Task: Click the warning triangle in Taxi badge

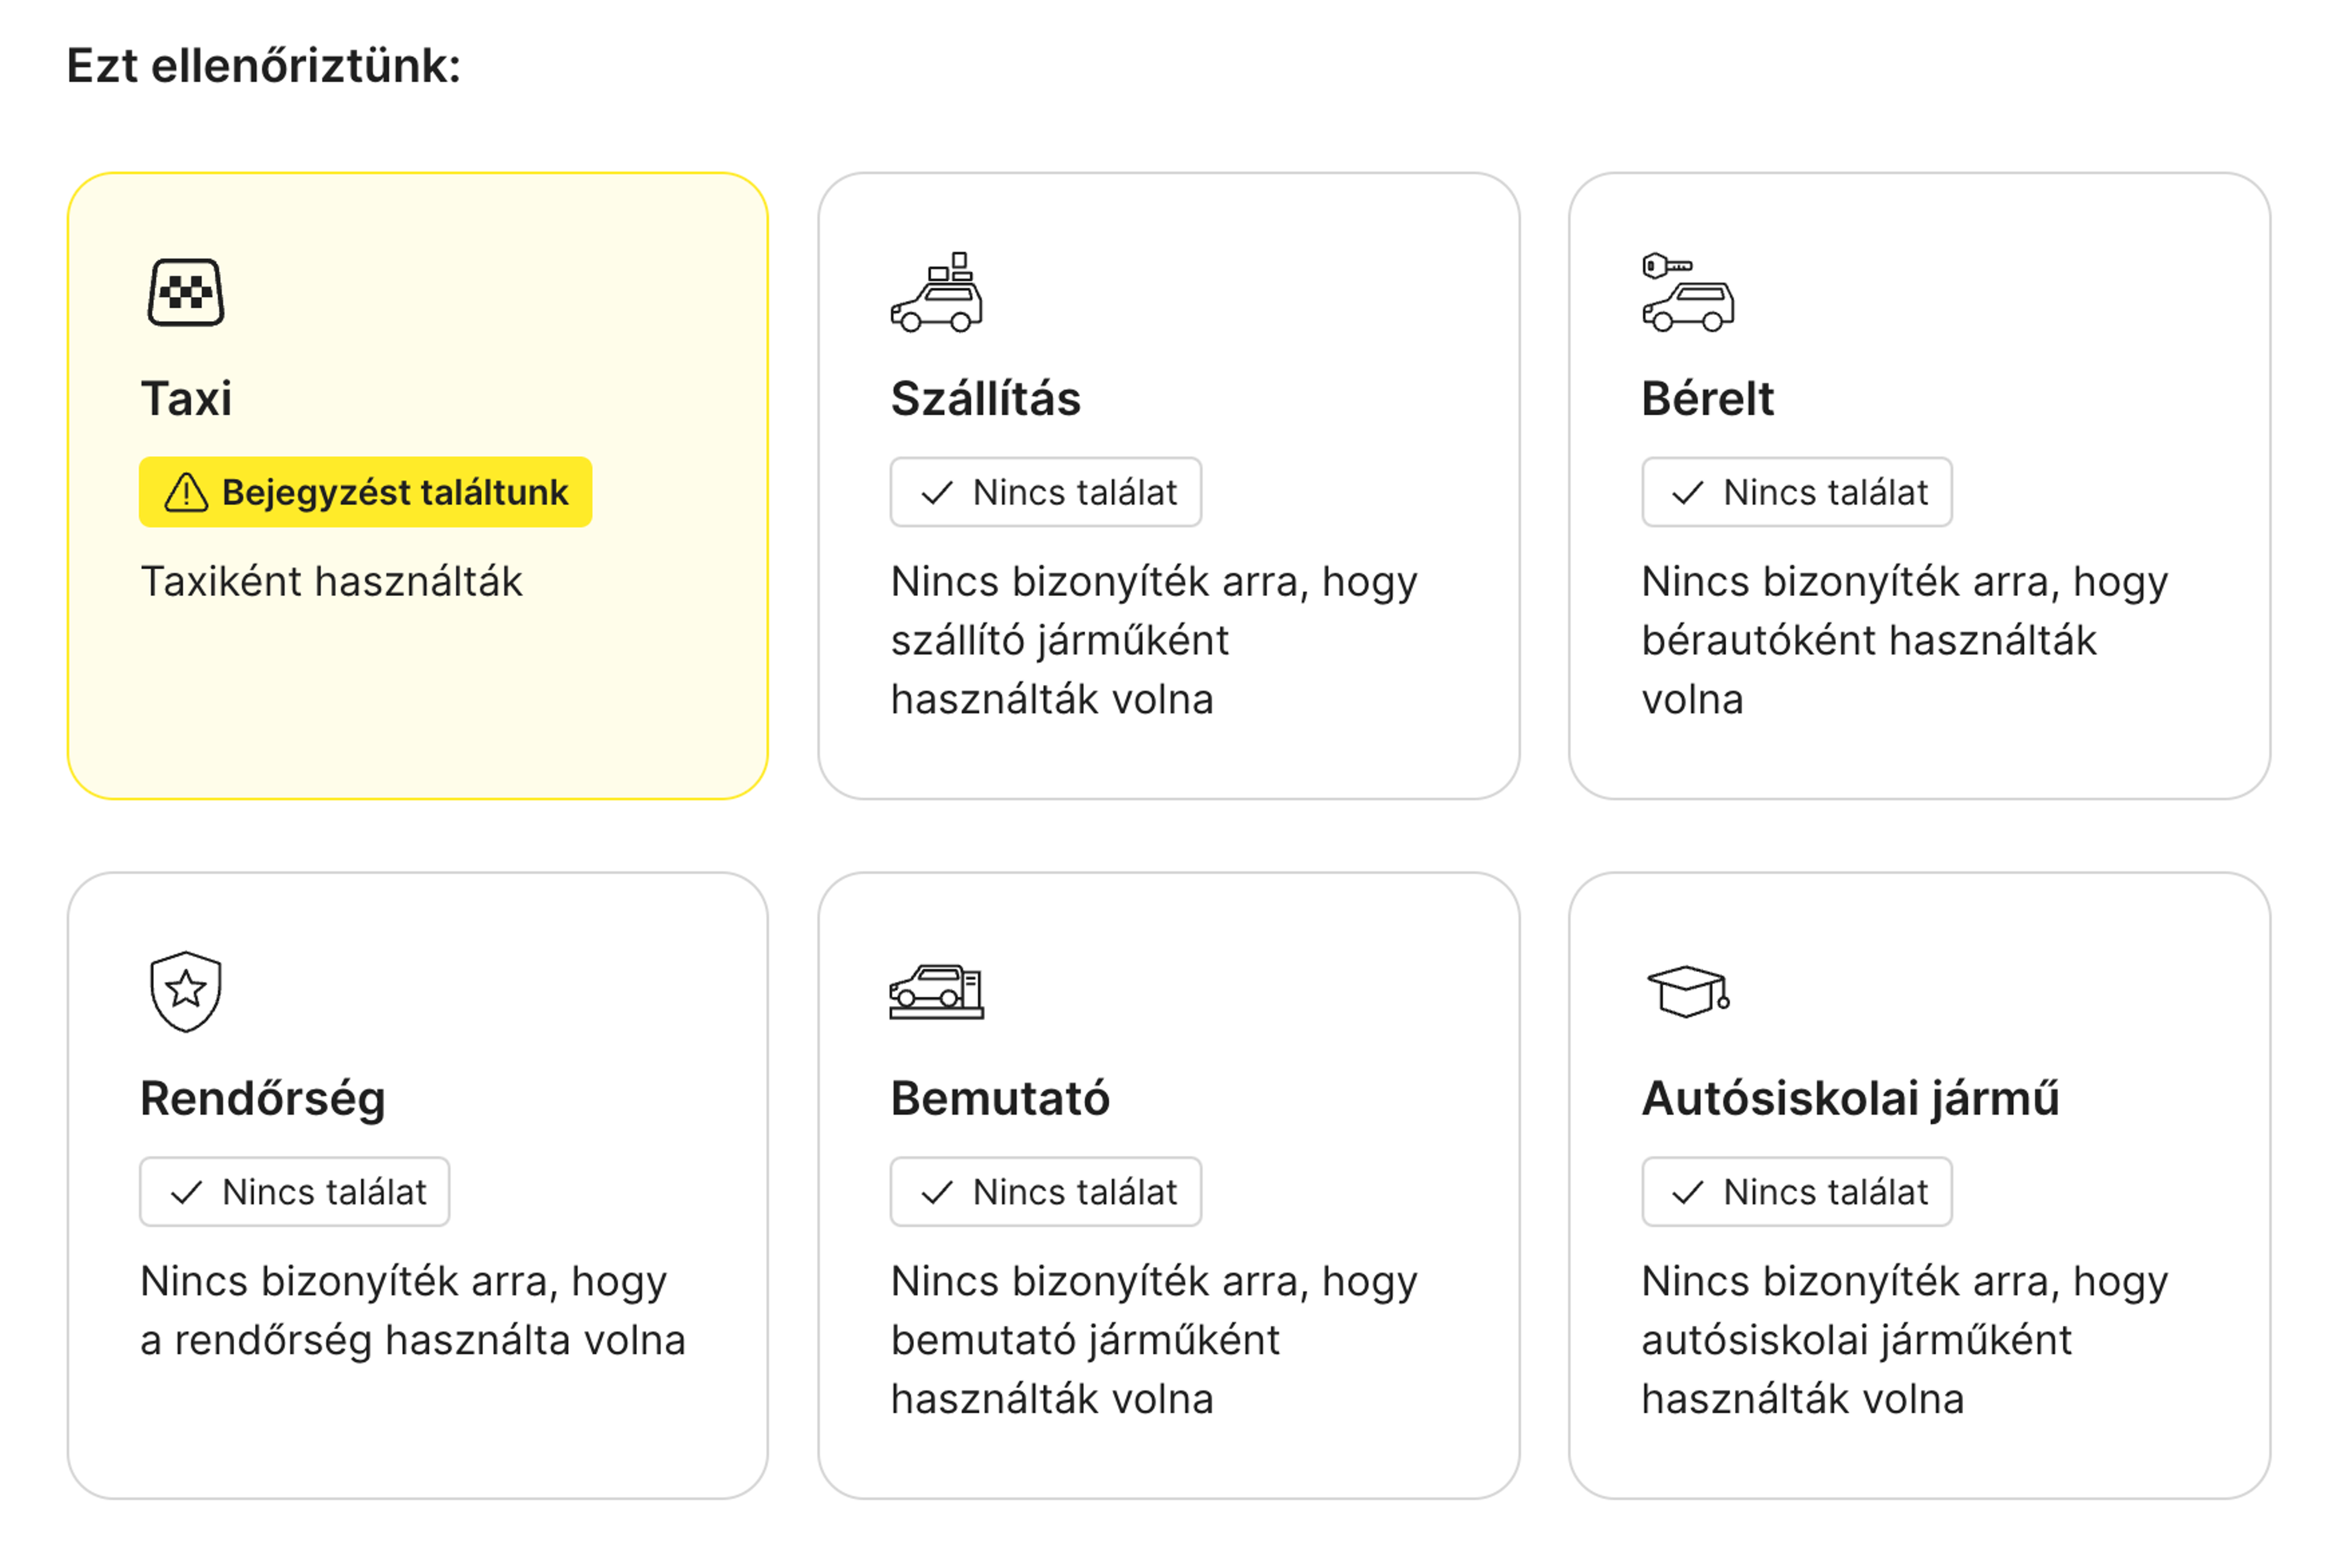Action: click(x=186, y=493)
